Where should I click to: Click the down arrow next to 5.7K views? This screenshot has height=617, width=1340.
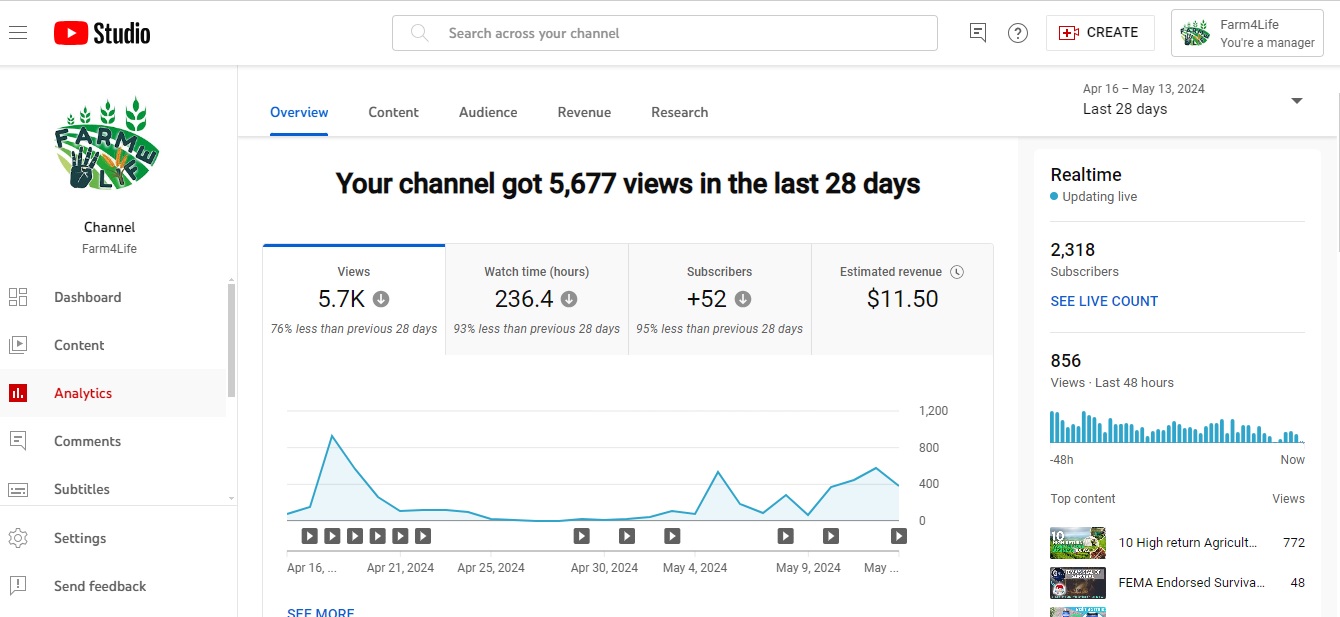[381, 299]
